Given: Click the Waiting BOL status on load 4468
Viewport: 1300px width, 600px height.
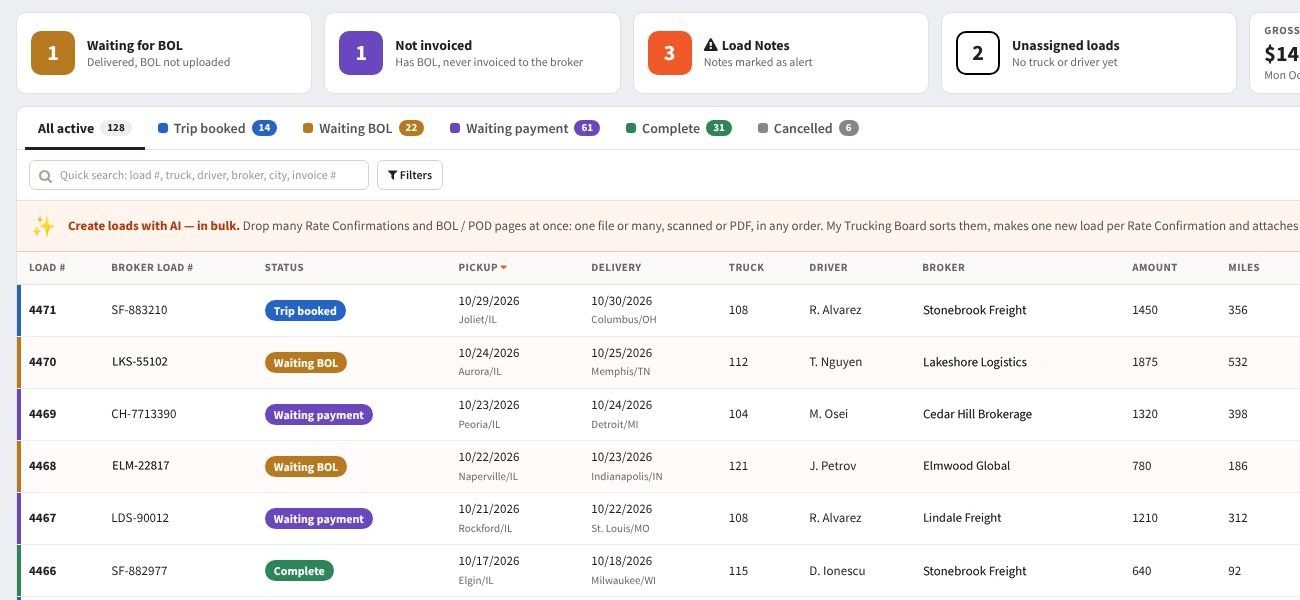Looking at the screenshot, I should (305, 467).
